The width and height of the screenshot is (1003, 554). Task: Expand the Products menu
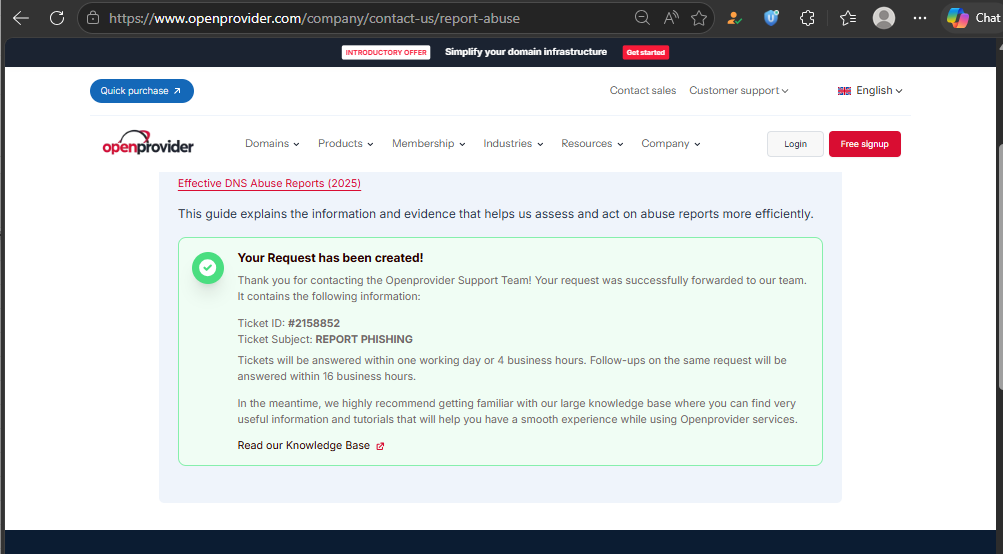[x=345, y=143]
